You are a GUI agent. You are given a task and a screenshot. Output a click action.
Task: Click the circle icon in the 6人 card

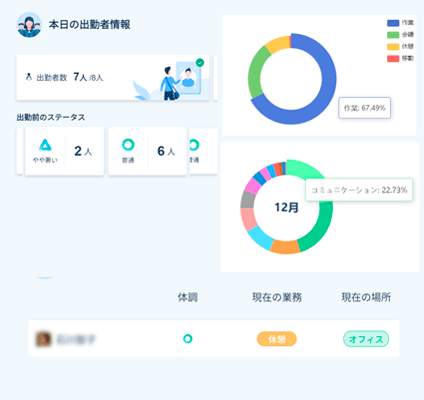pyautogui.click(x=128, y=145)
